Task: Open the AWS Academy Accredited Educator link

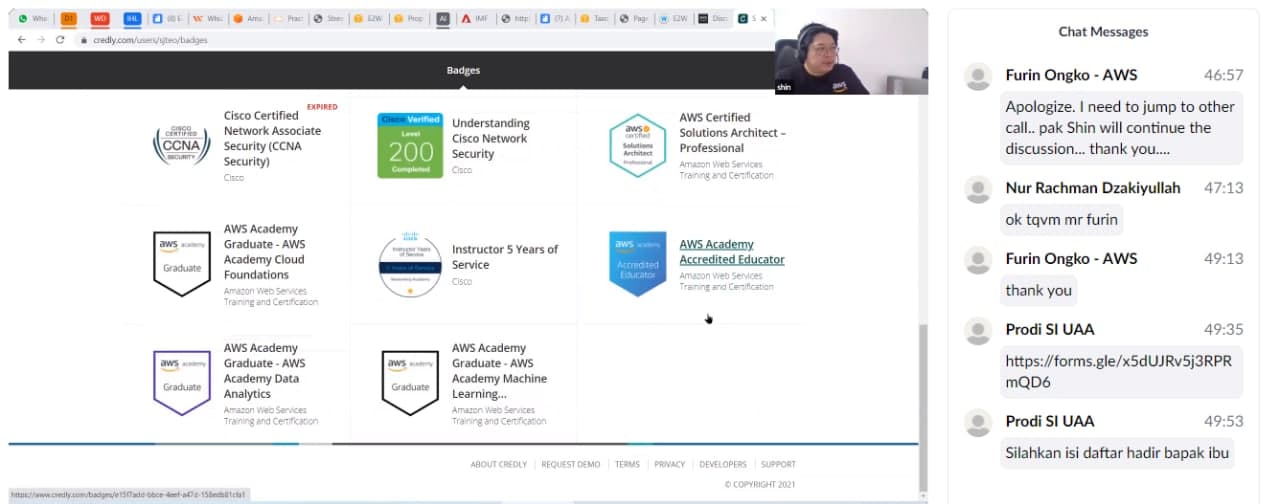Action: [x=732, y=252]
